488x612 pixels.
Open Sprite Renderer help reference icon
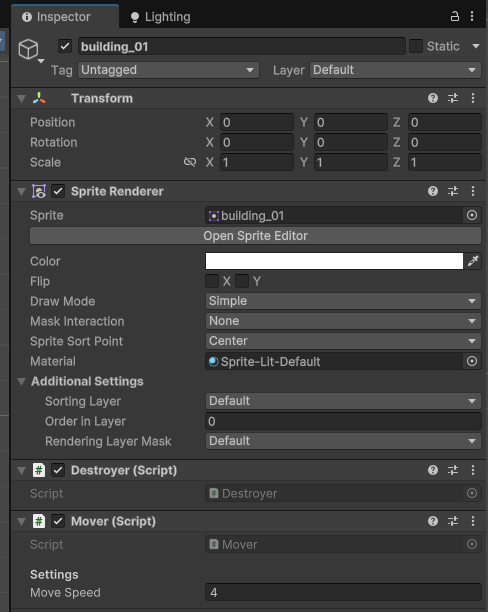pyautogui.click(x=433, y=191)
